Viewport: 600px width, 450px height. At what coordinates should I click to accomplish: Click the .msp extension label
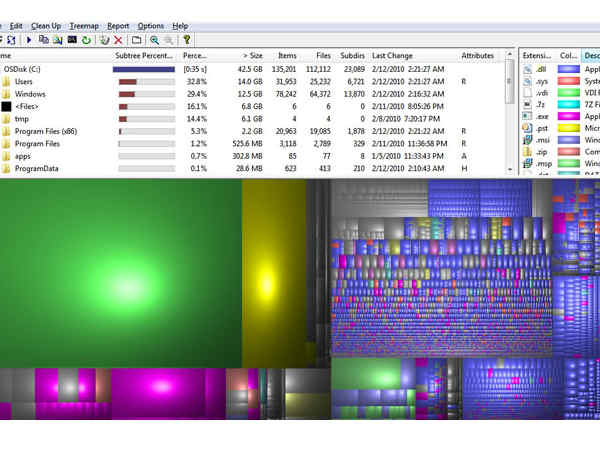point(544,164)
